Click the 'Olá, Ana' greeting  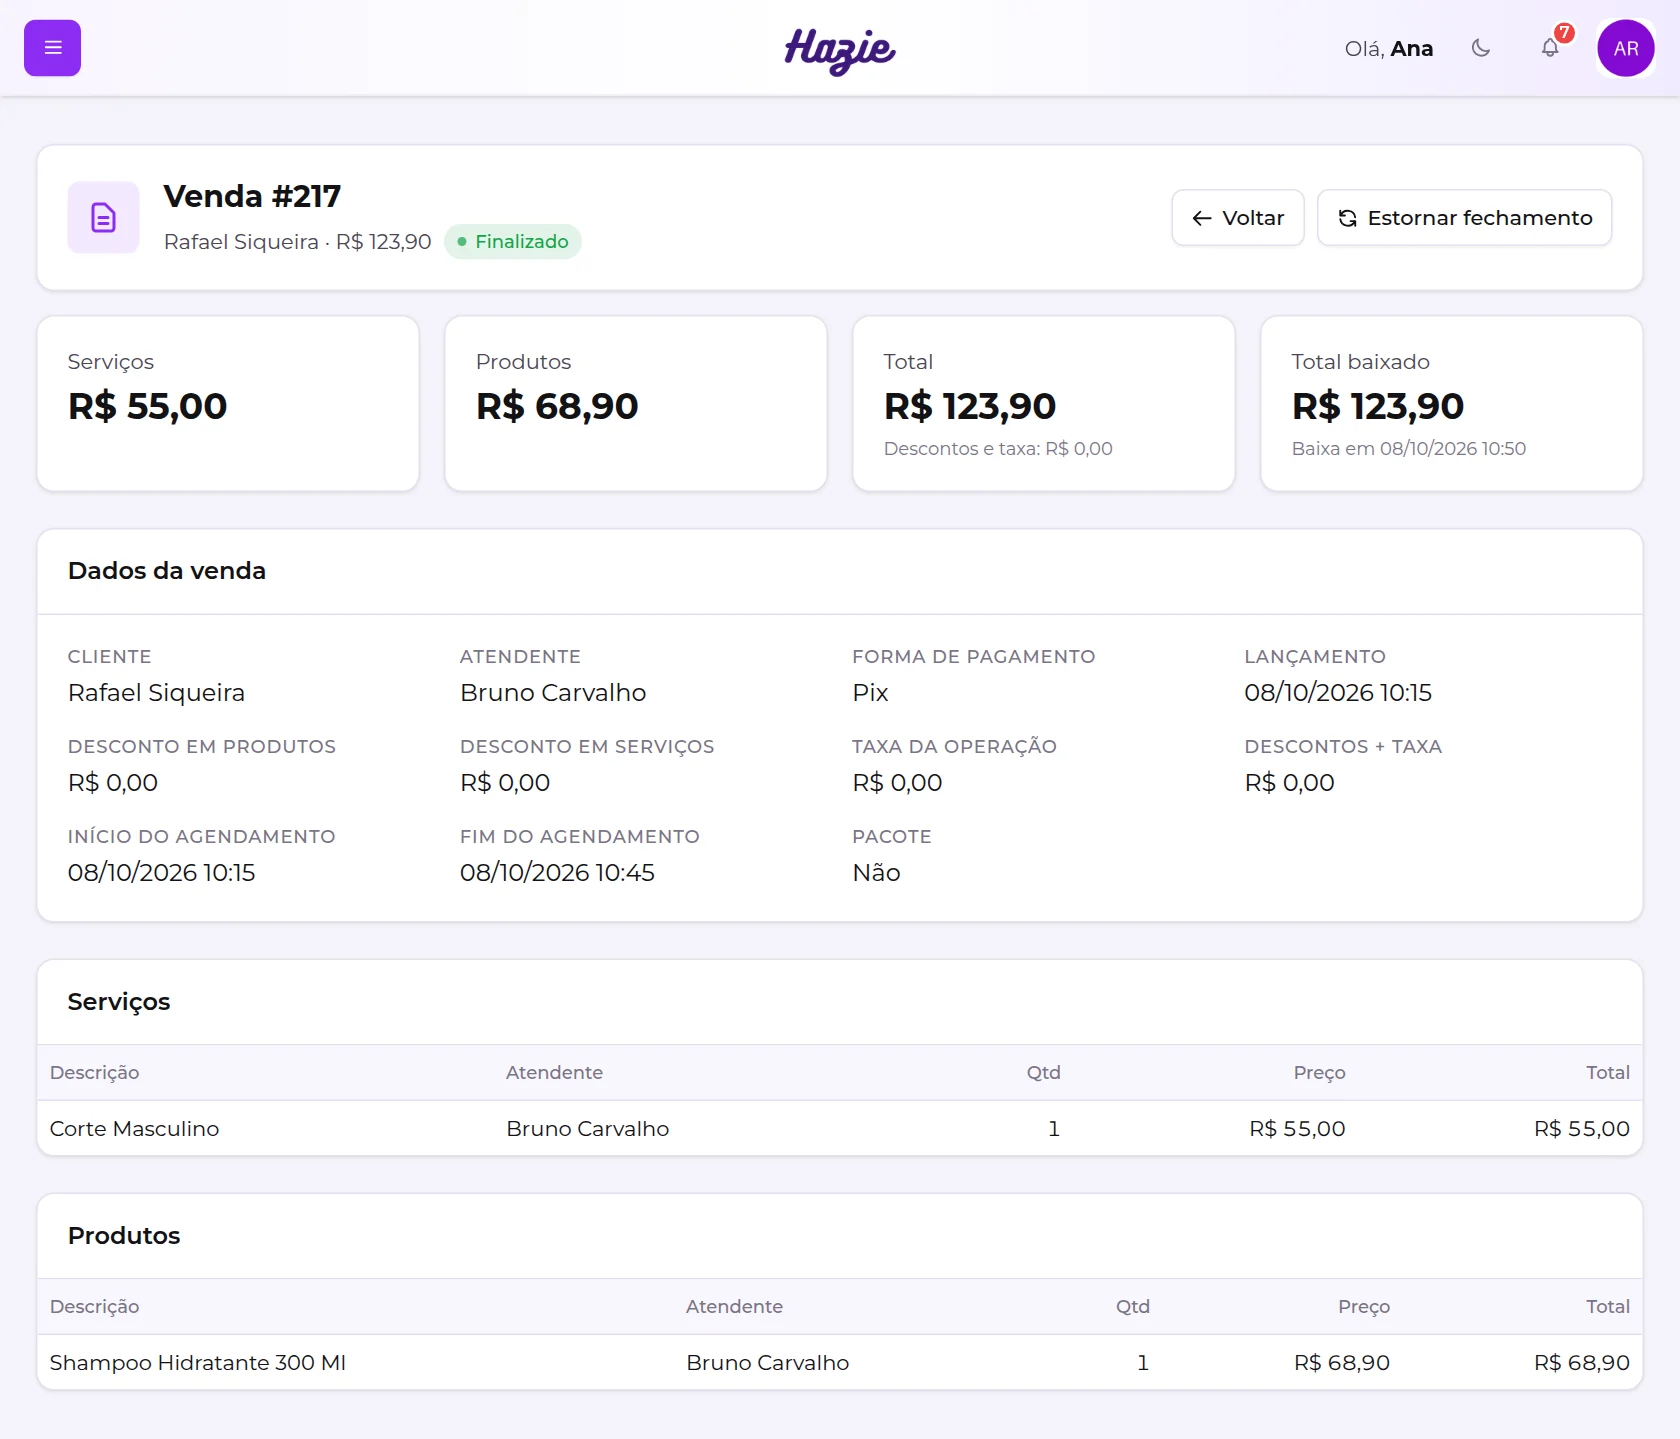click(1389, 49)
